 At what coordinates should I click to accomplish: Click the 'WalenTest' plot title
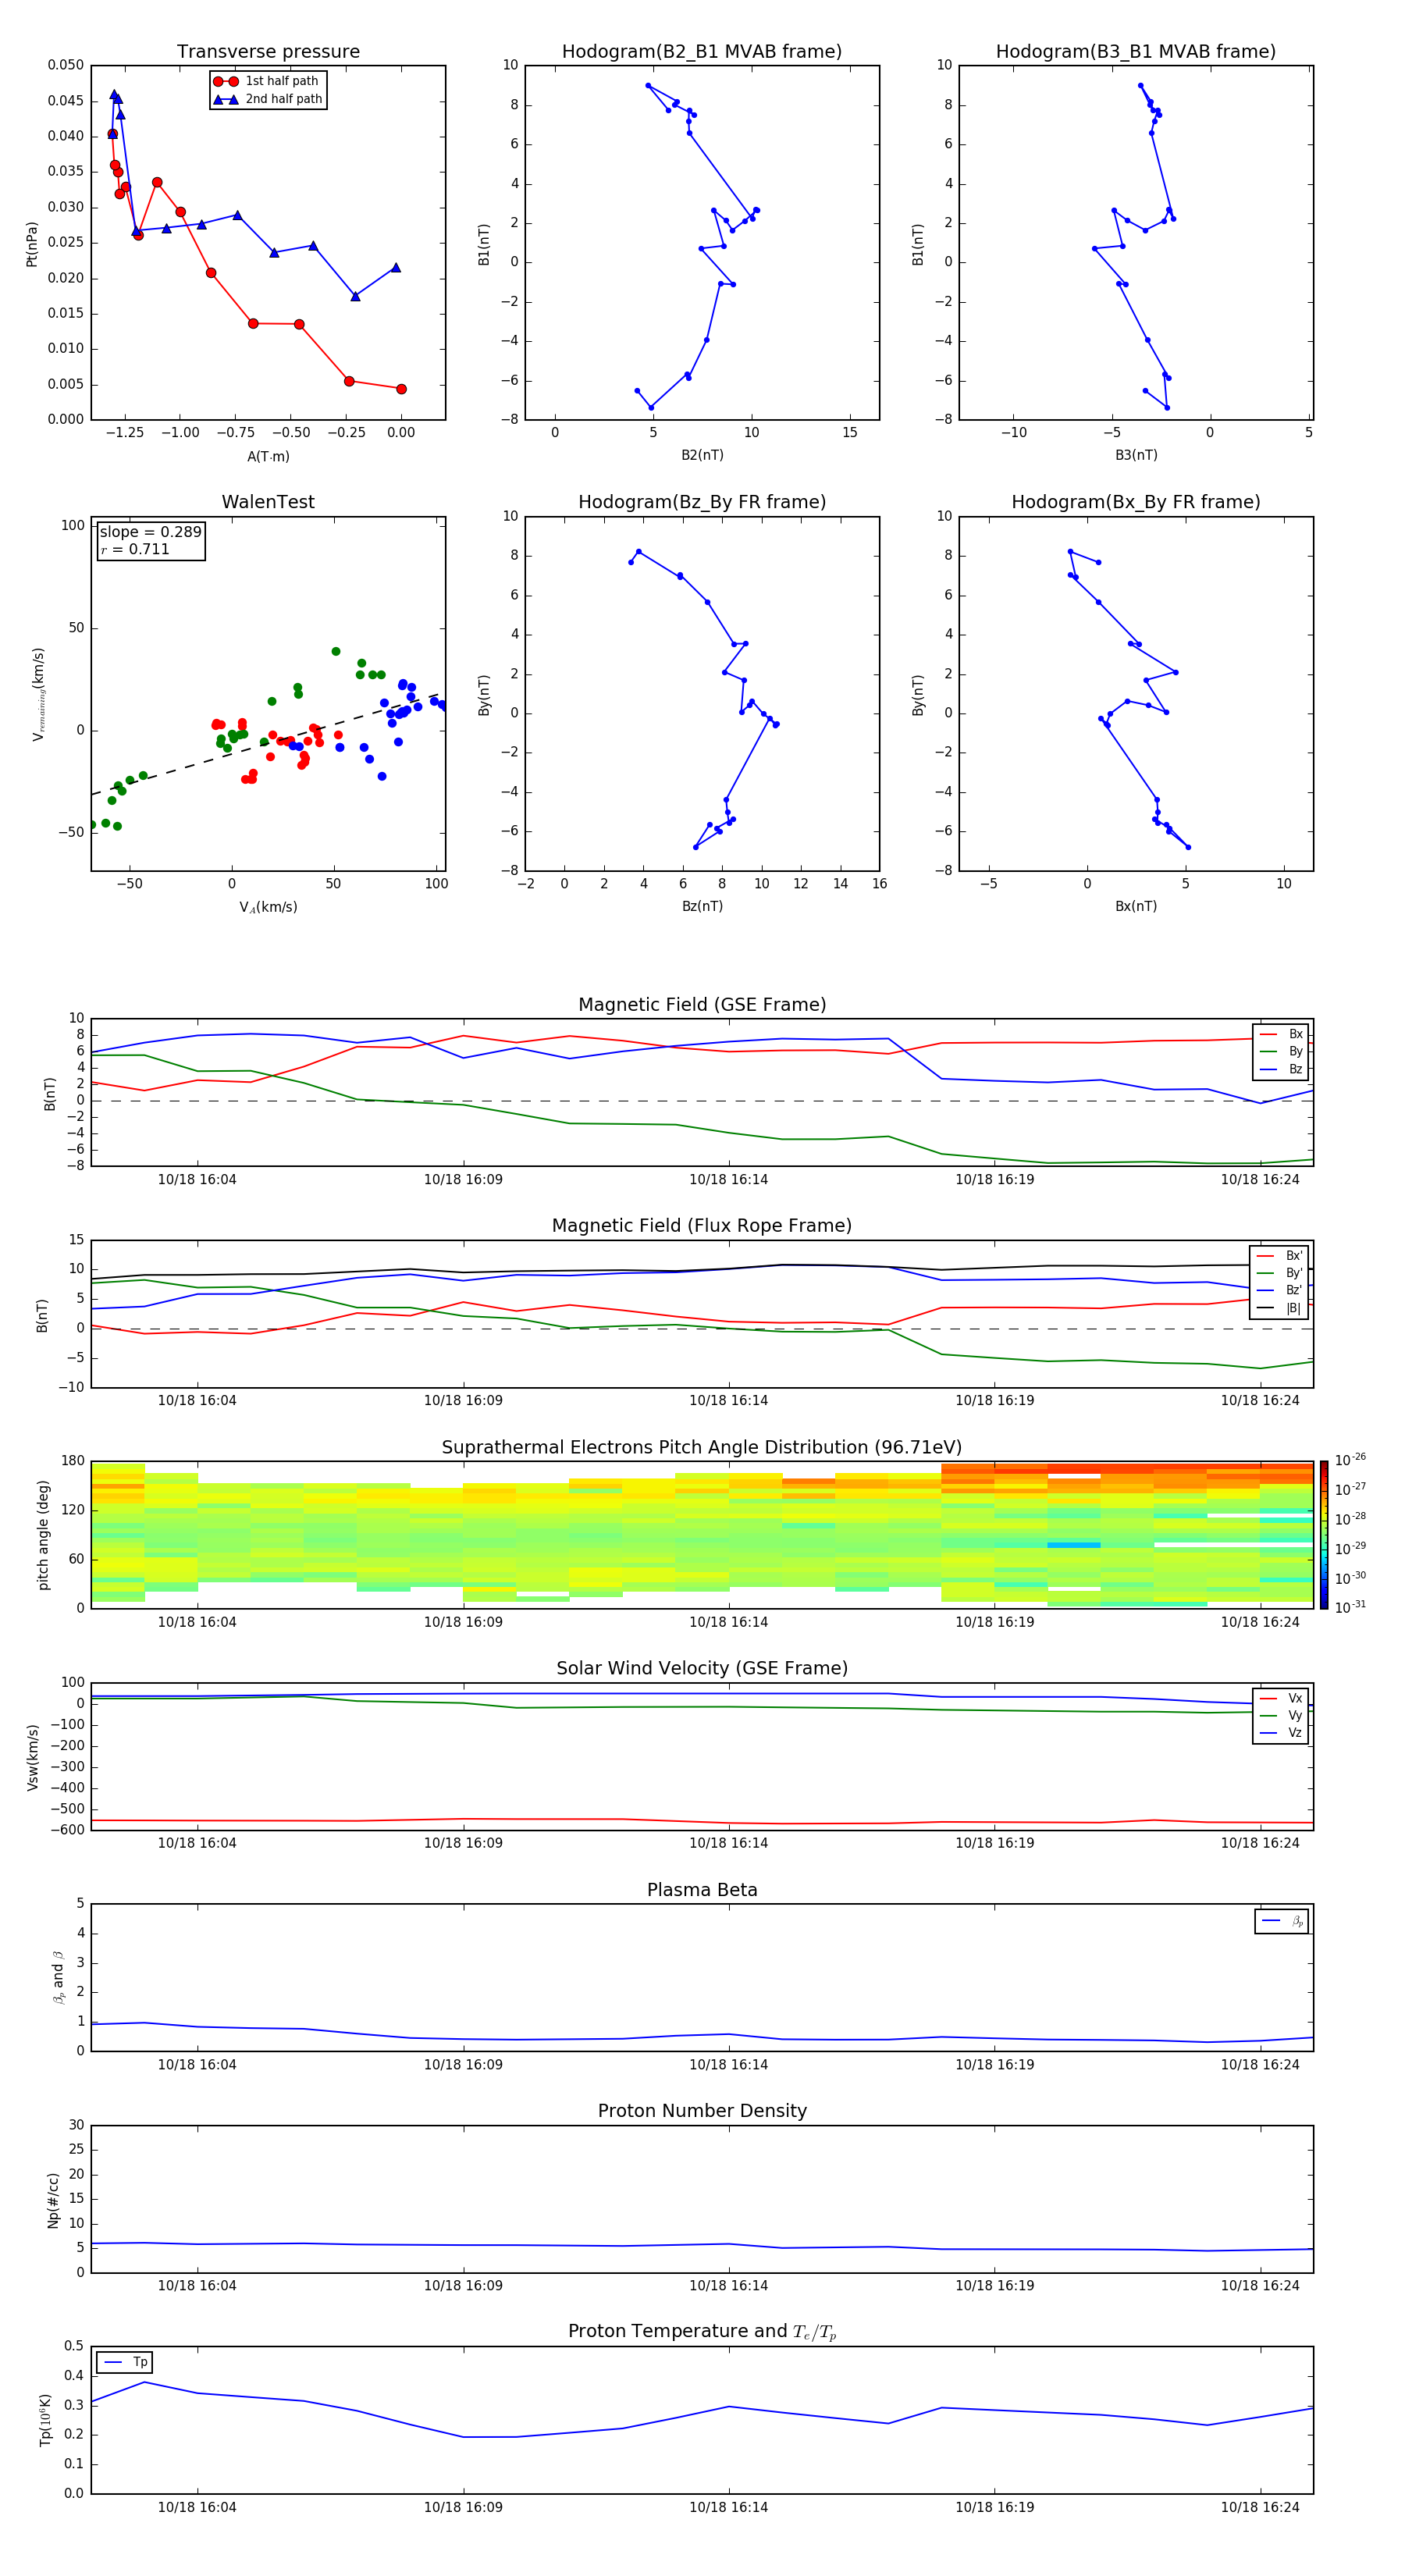268,502
